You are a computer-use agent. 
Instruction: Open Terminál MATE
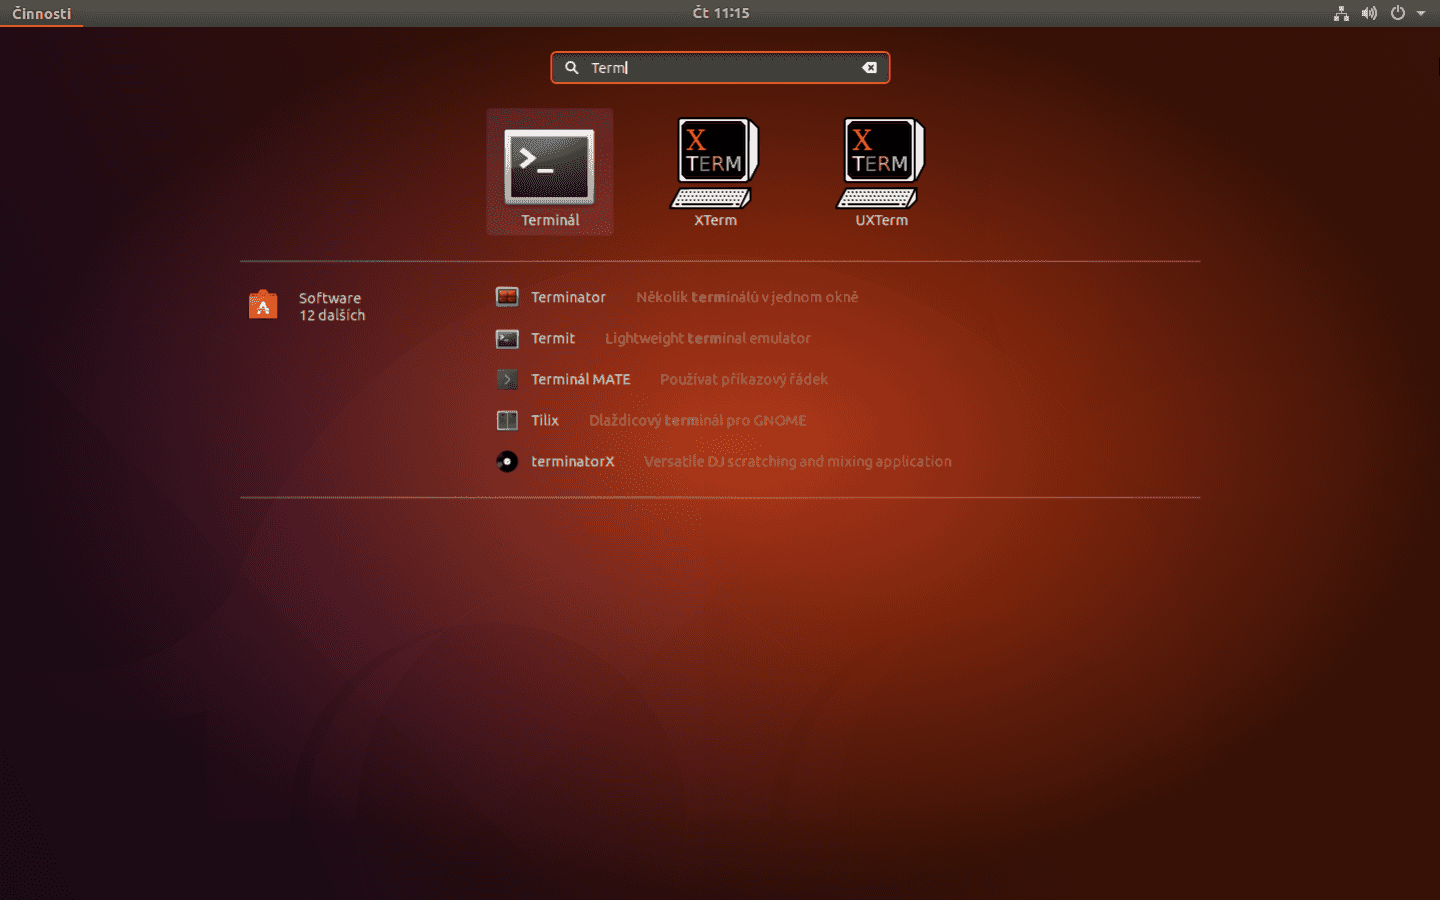580,379
